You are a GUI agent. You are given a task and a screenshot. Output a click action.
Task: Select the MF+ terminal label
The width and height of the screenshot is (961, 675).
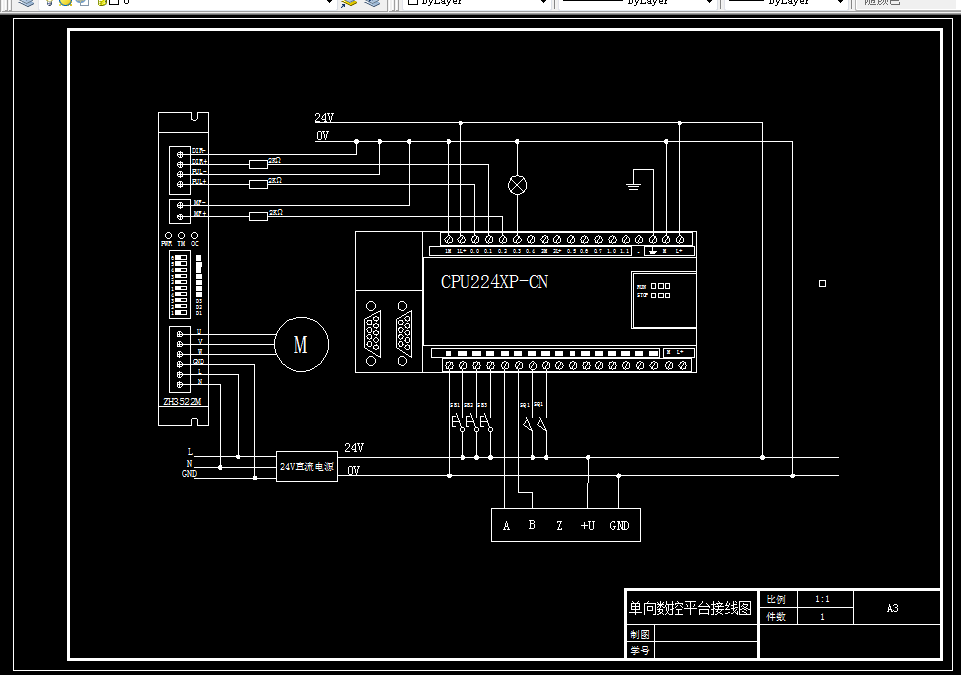click(200, 213)
